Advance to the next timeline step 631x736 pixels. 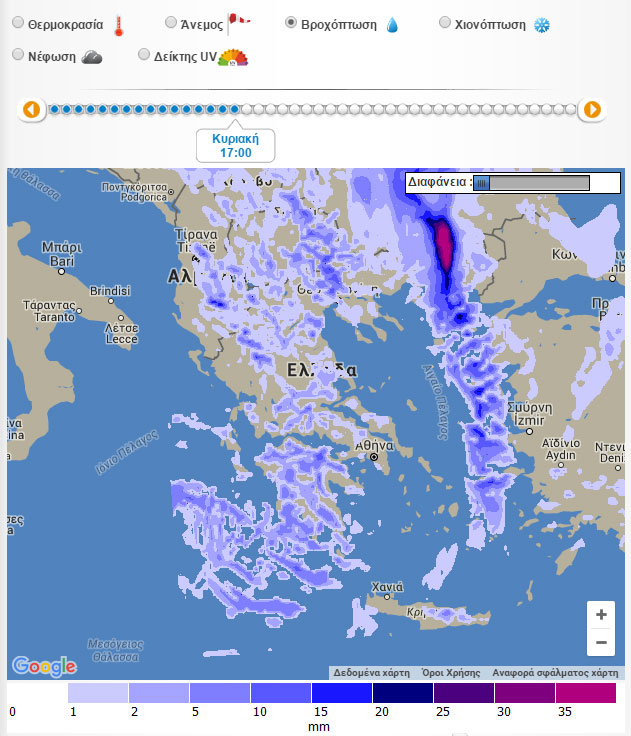coord(592,109)
